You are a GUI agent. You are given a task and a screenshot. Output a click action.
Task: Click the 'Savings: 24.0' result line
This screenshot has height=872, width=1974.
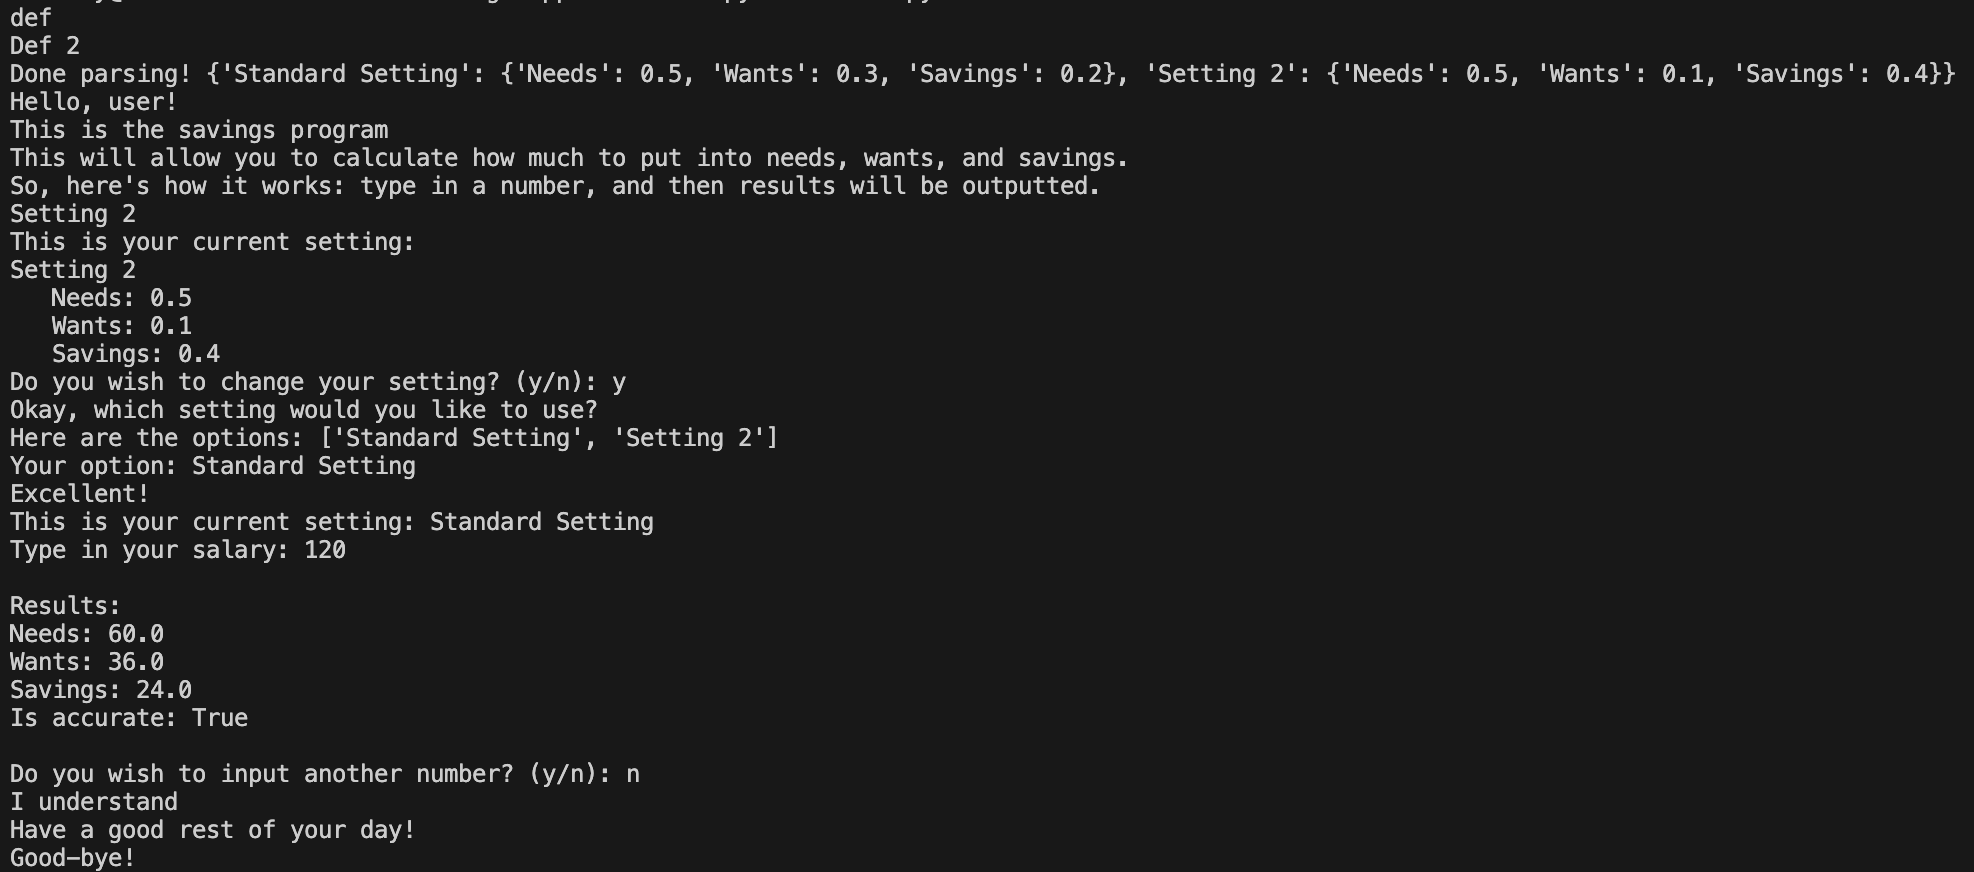tap(101, 690)
